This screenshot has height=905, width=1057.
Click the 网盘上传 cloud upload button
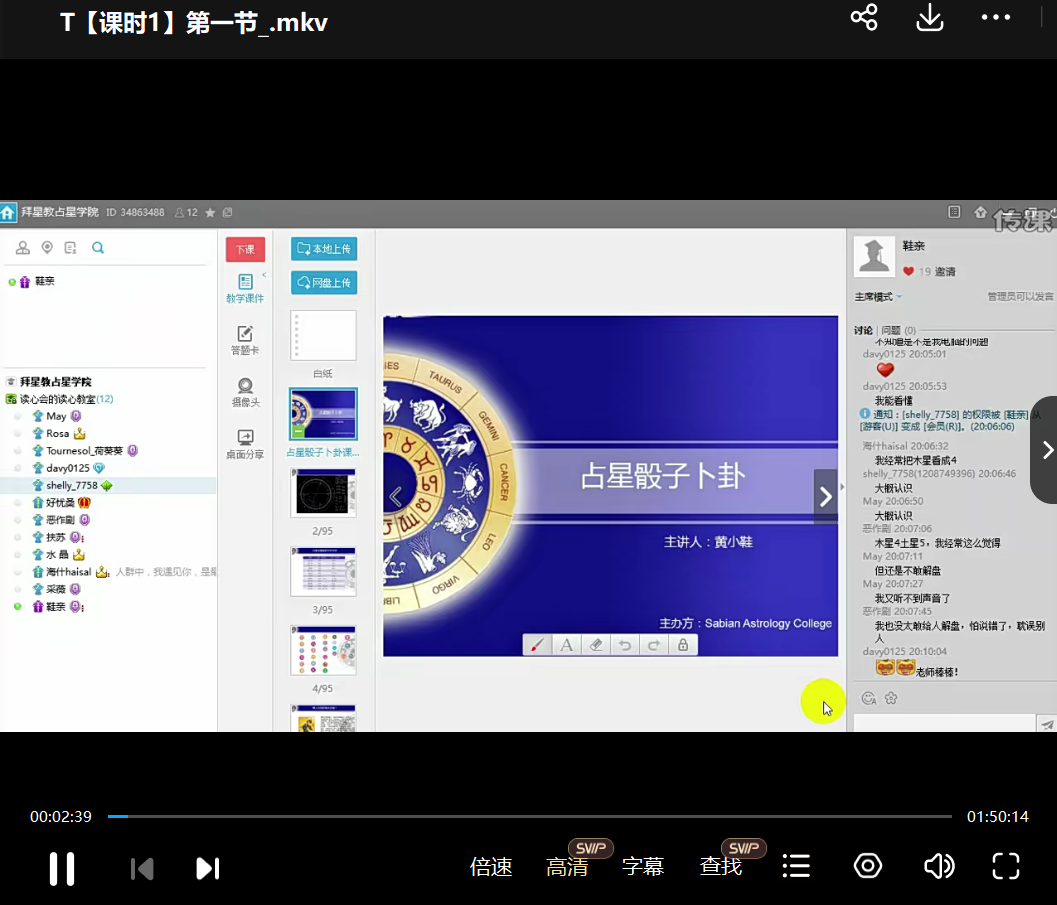[324, 282]
